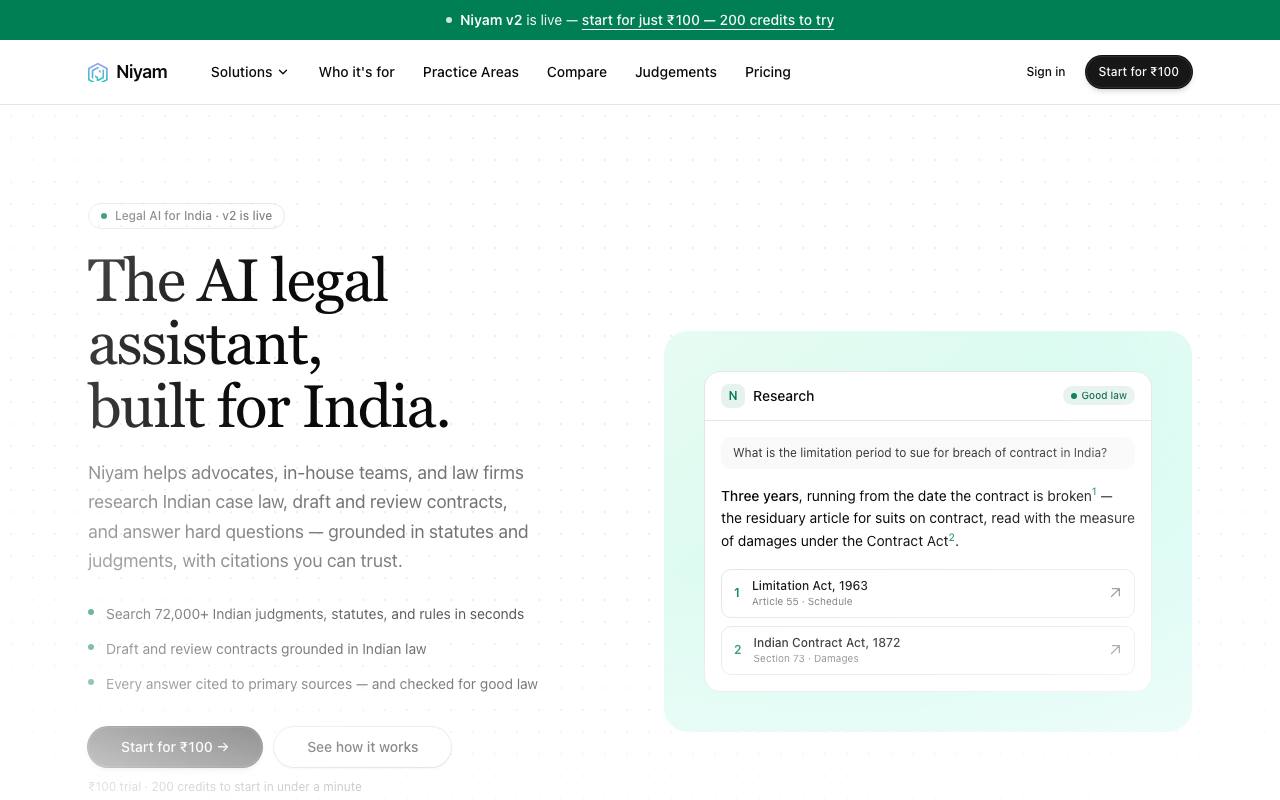The width and height of the screenshot is (1280, 800).
Task: Open the Limitation Act, 1963 citation card
Action: [928, 593]
